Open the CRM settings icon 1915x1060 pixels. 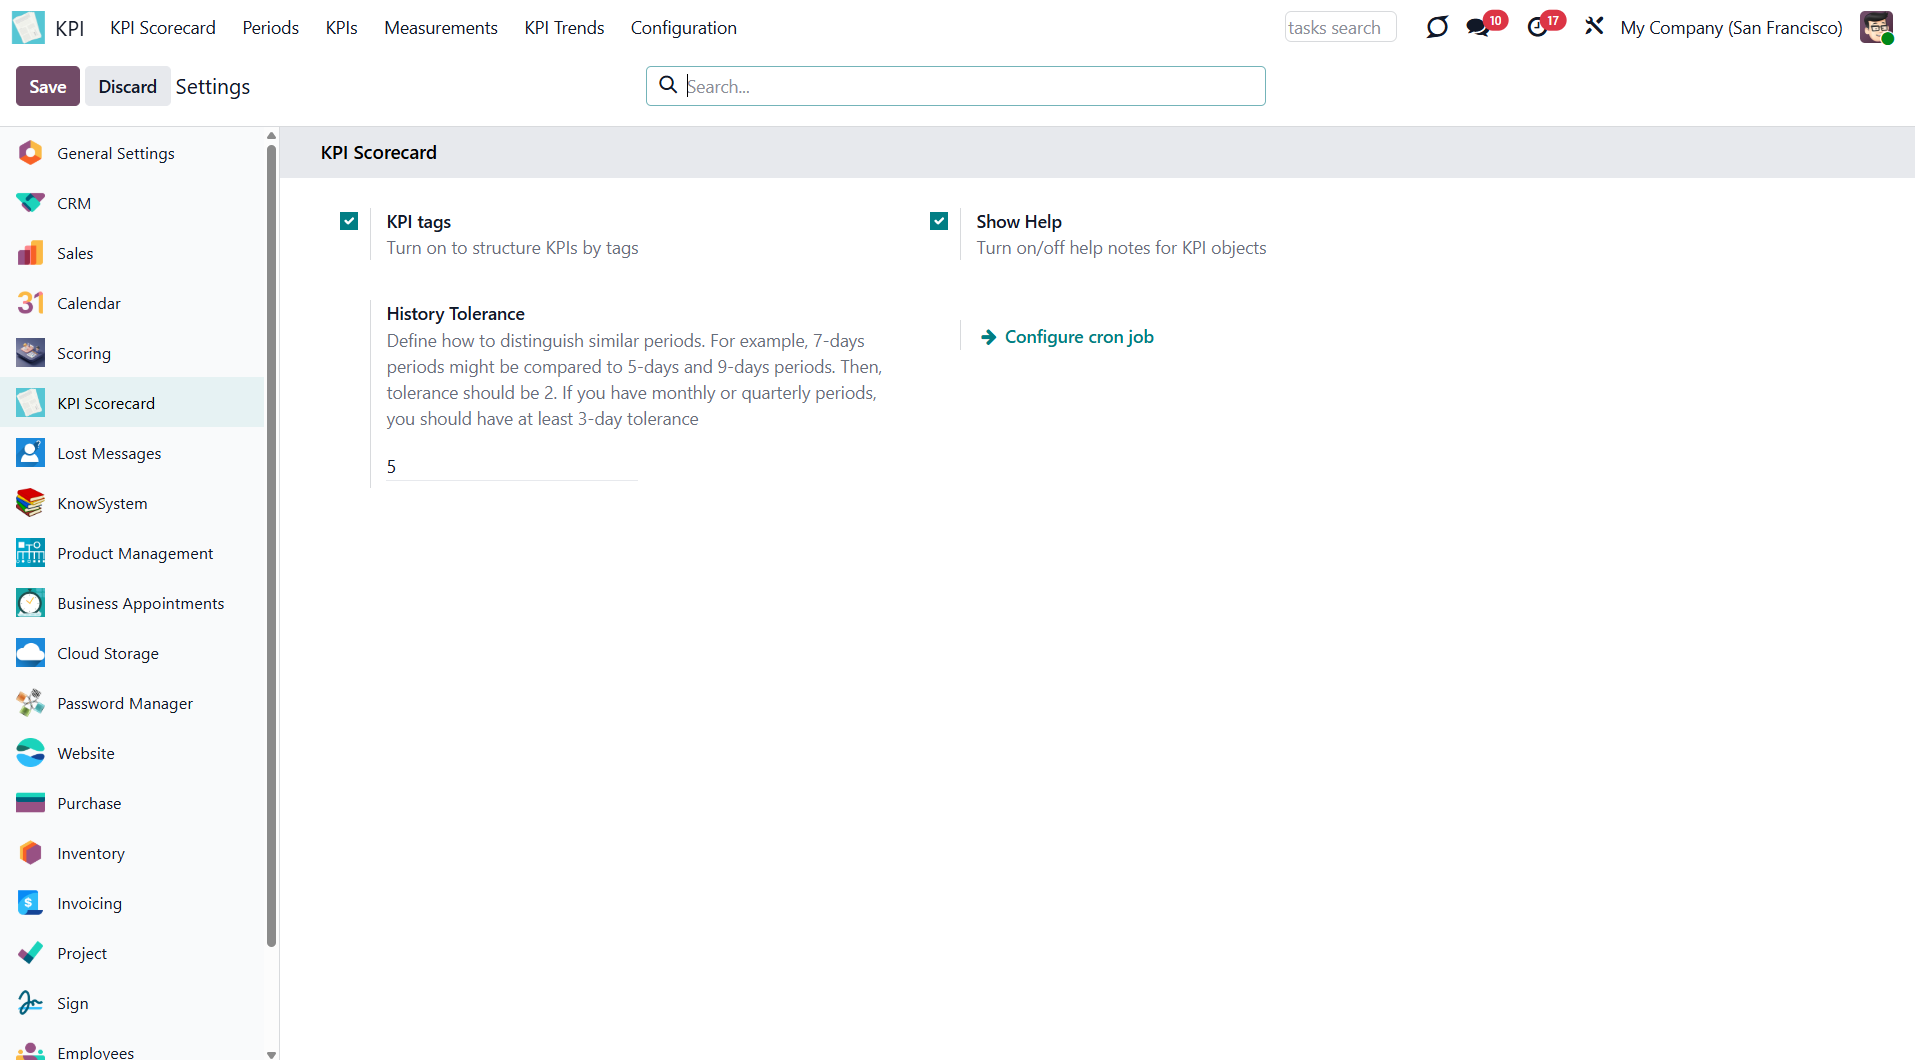(x=30, y=203)
